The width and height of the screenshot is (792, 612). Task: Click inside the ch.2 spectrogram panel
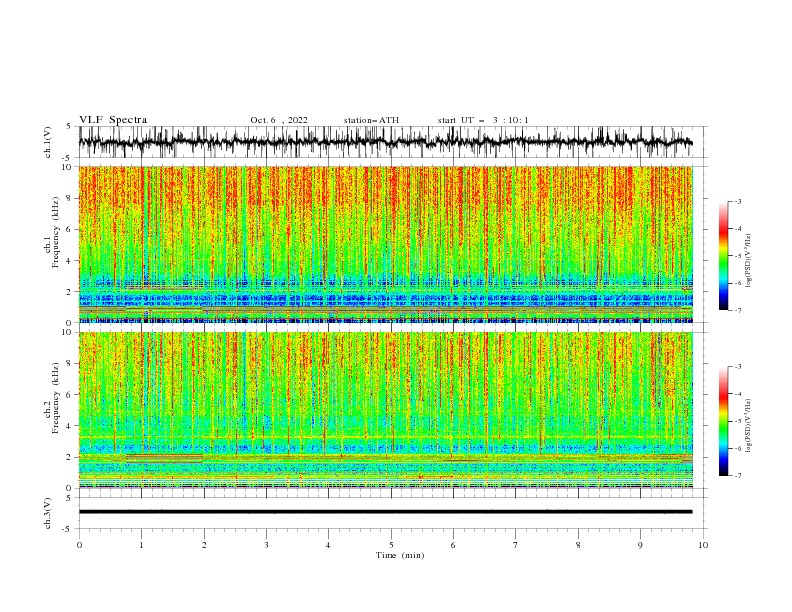[x=385, y=410]
